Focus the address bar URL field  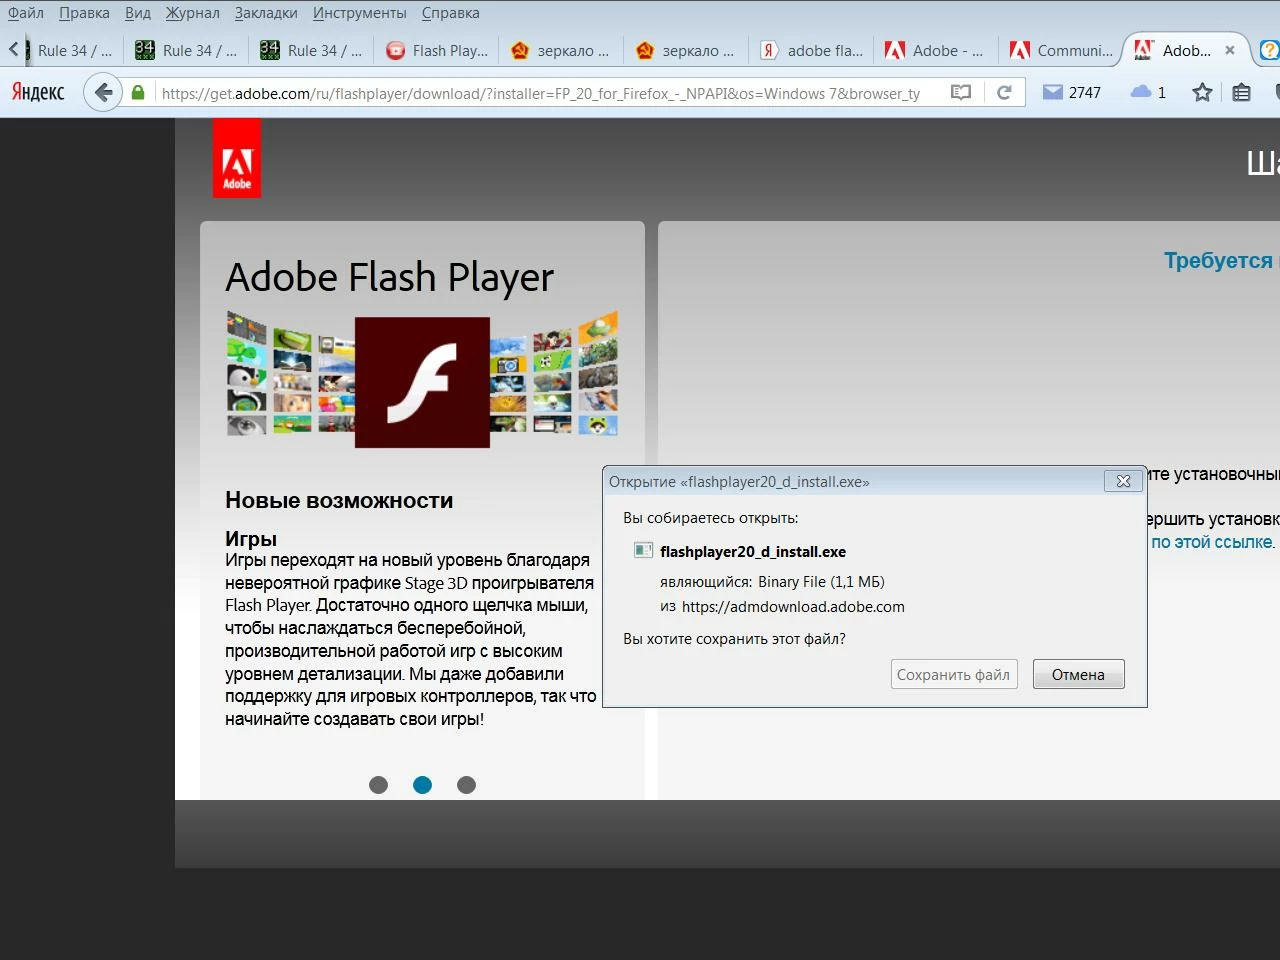point(540,93)
